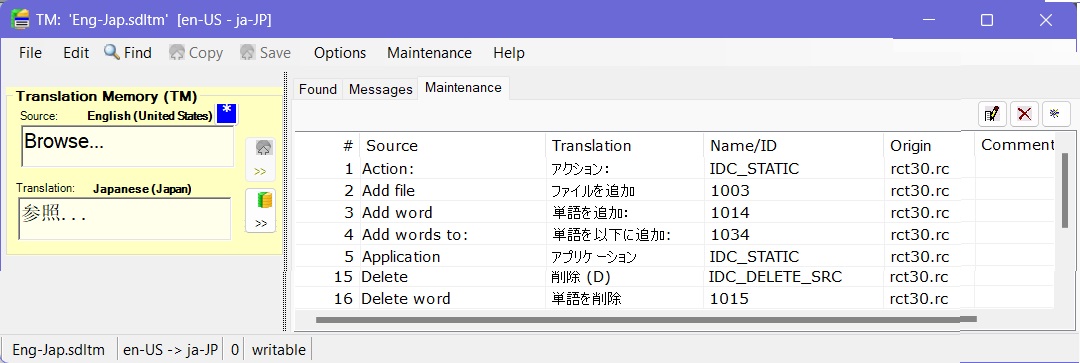Click the green database add-to-TM button
This screenshot has height=363, width=1080.
click(x=260, y=210)
